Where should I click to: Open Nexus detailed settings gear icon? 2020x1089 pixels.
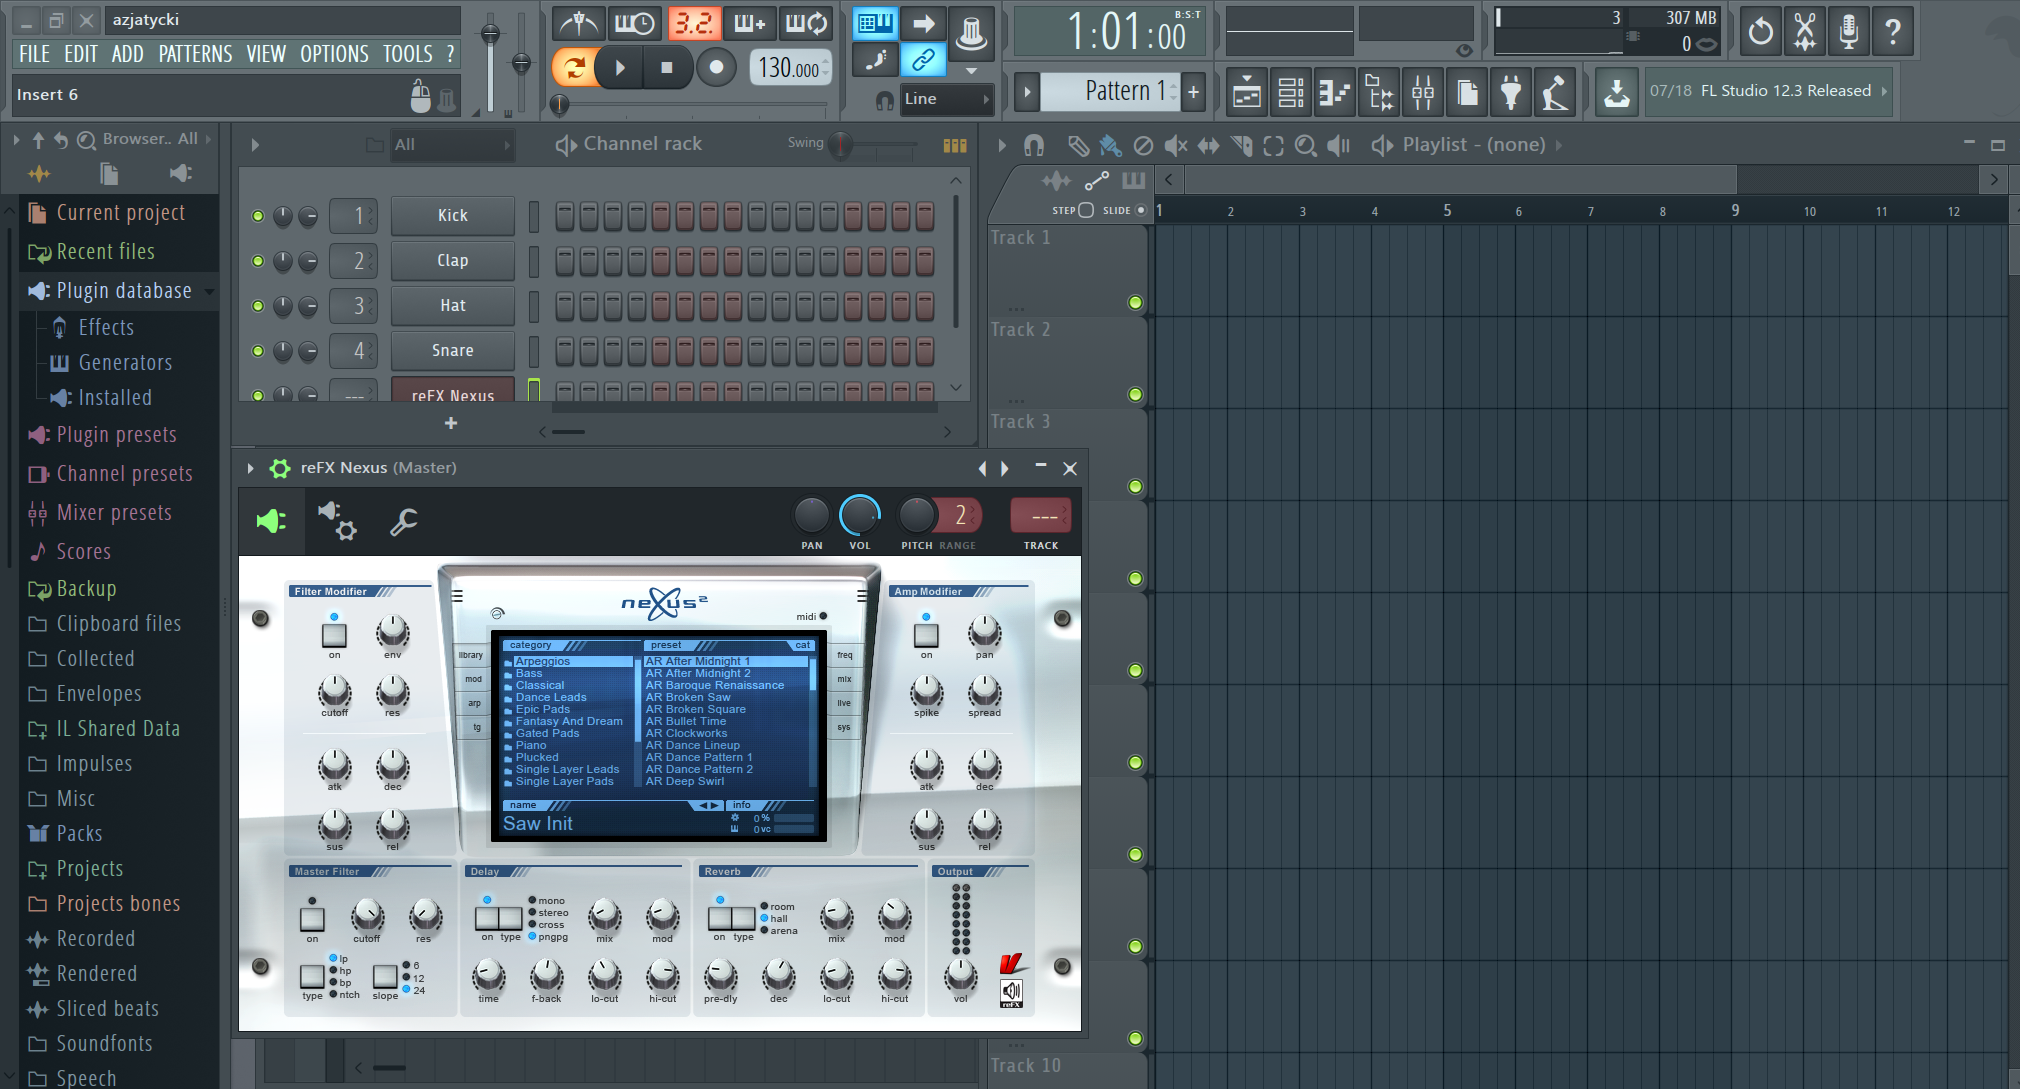tap(337, 521)
